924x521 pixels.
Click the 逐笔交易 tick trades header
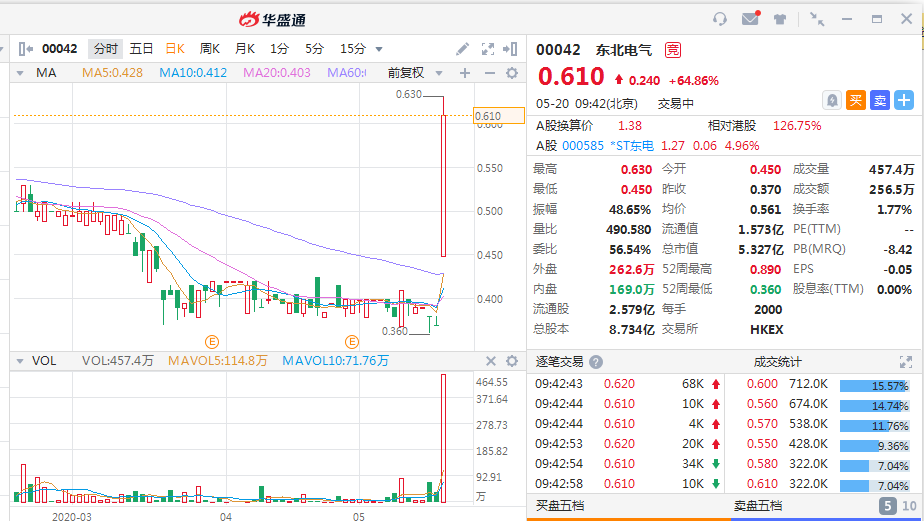coord(559,362)
